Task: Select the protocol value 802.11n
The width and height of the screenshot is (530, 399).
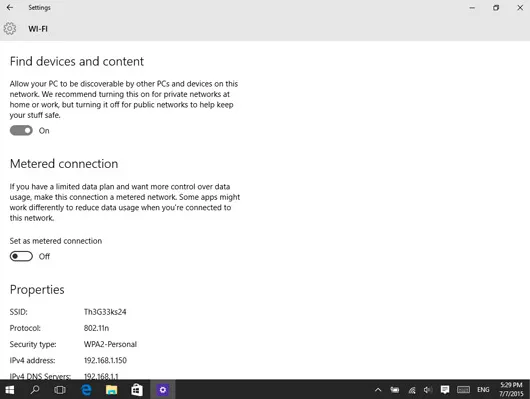Action: tap(96, 328)
